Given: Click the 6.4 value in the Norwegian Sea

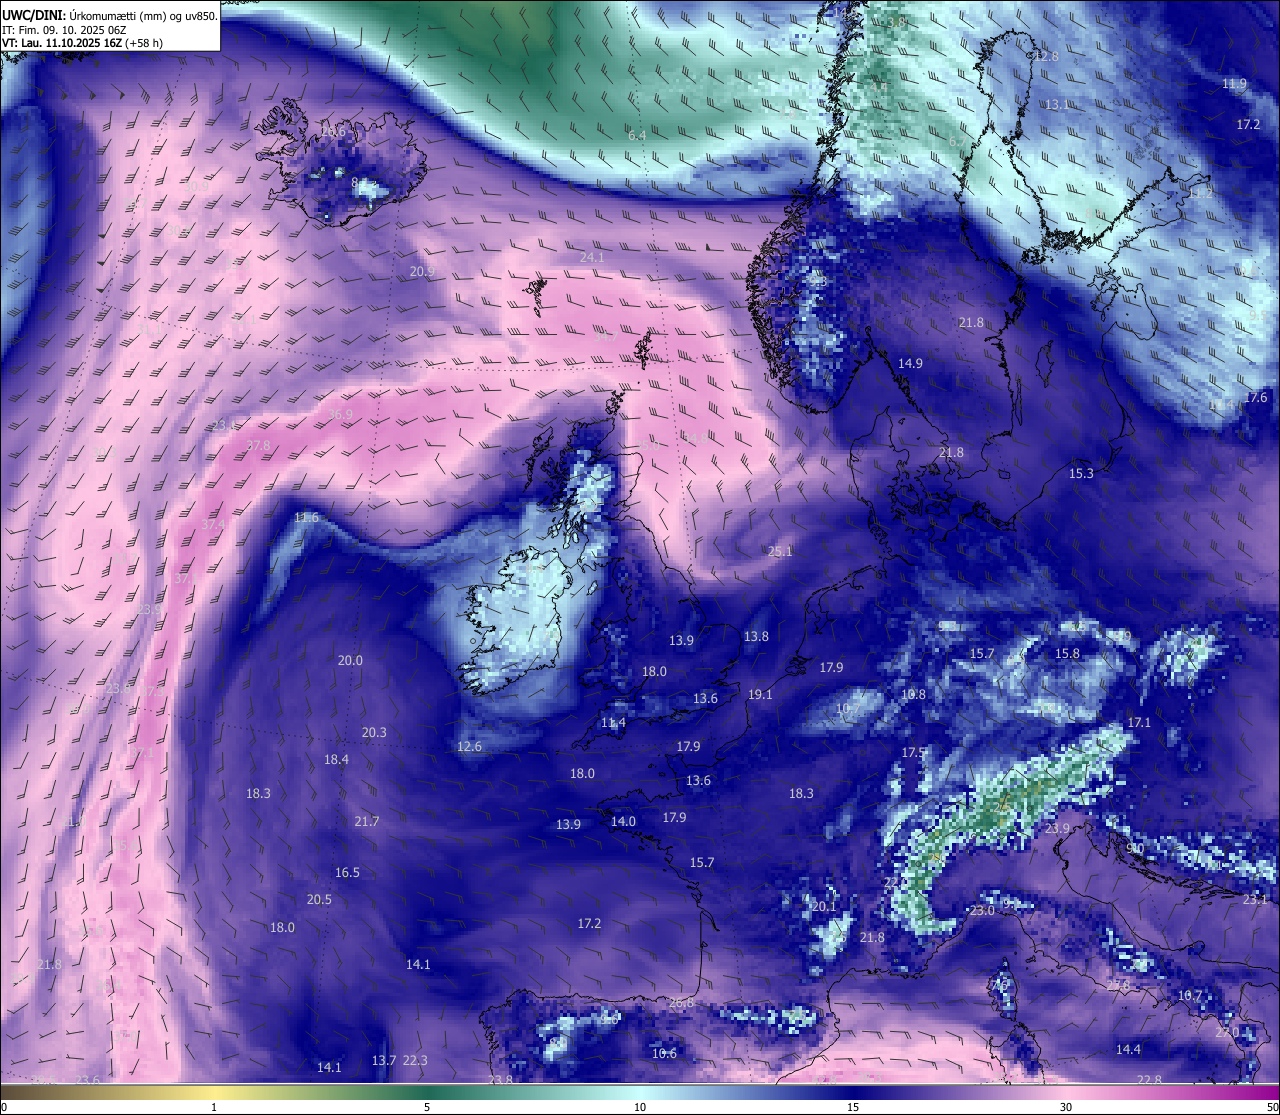Looking at the screenshot, I should click(x=636, y=135).
